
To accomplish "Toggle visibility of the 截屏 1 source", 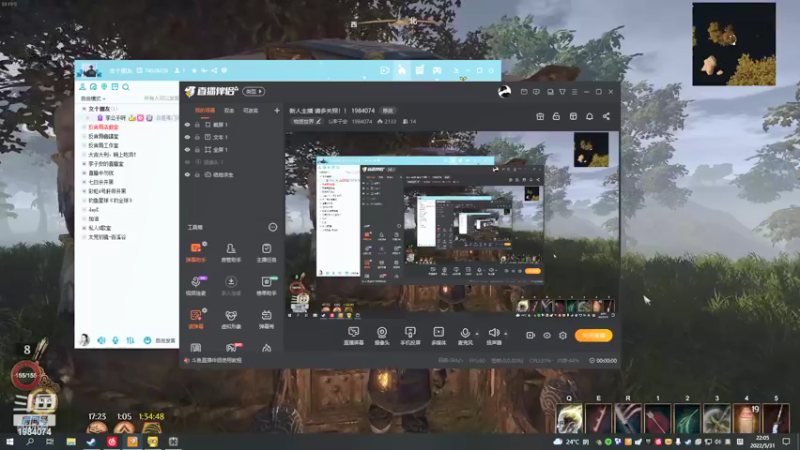I will [187, 124].
